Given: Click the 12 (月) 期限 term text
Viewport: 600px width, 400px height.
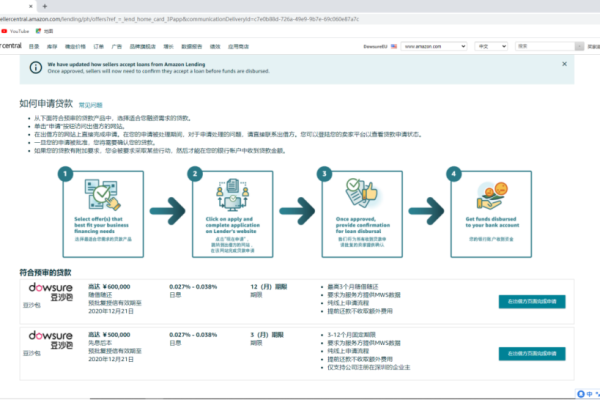Looking at the screenshot, I should (x=269, y=287).
